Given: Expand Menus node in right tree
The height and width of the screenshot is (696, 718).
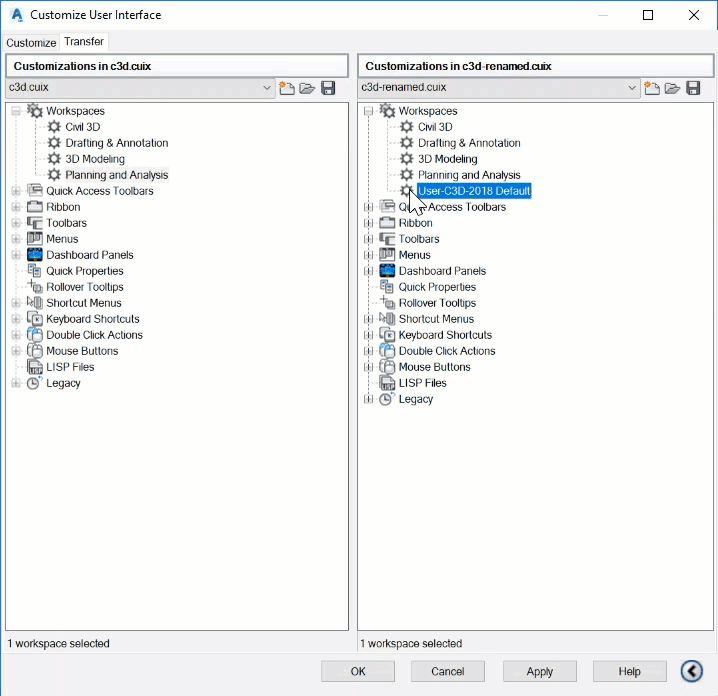Looking at the screenshot, I should pos(368,255).
